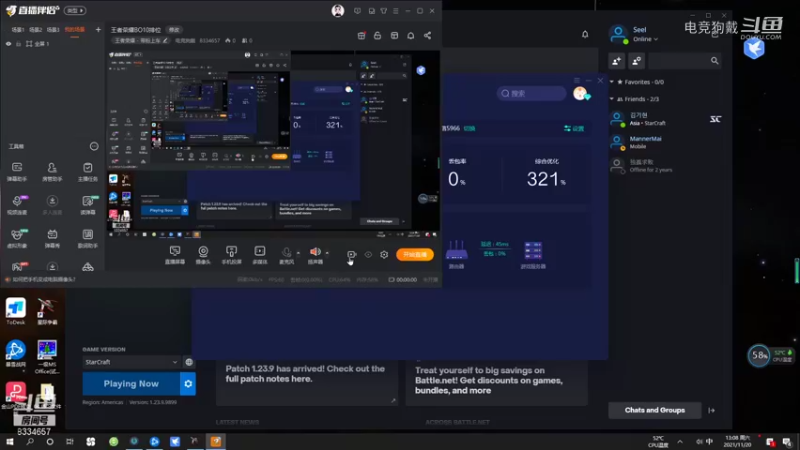Add a screen capture source

click(x=175, y=255)
